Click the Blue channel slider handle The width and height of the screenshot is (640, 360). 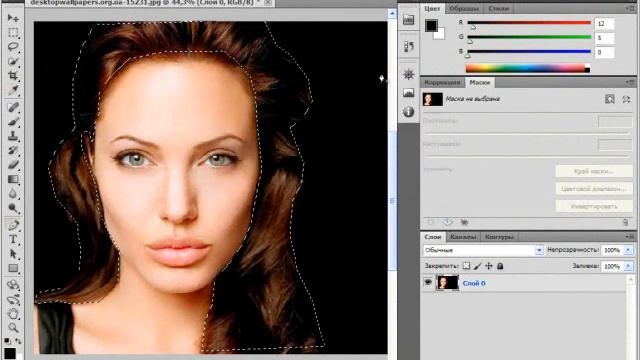tap(467, 55)
